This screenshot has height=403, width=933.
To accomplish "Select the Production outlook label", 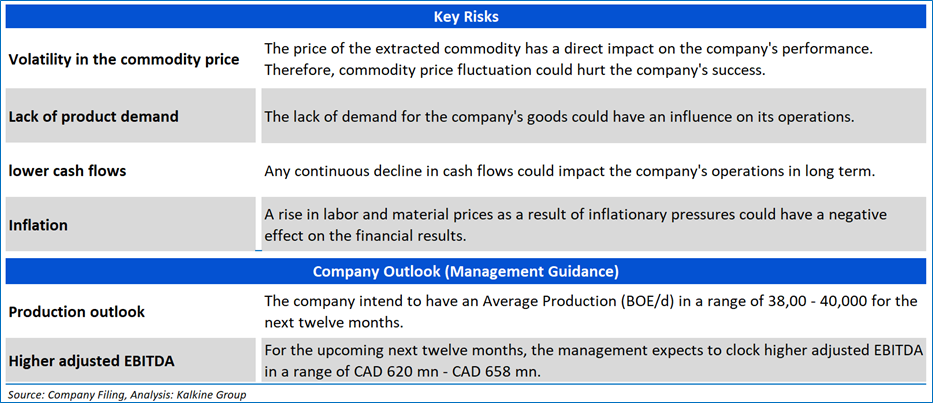I will click(x=77, y=312).
